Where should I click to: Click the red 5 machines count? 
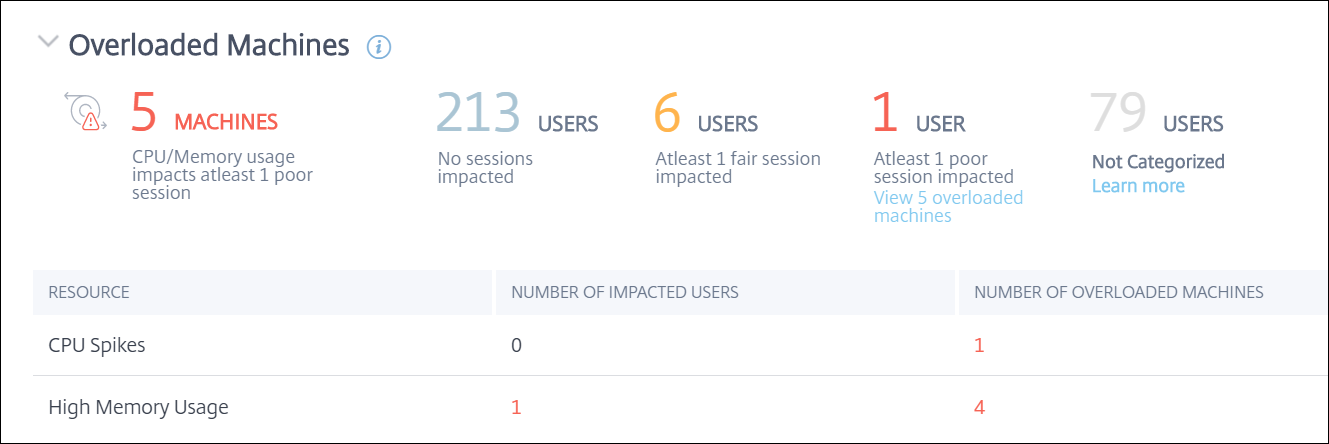click(x=145, y=113)
